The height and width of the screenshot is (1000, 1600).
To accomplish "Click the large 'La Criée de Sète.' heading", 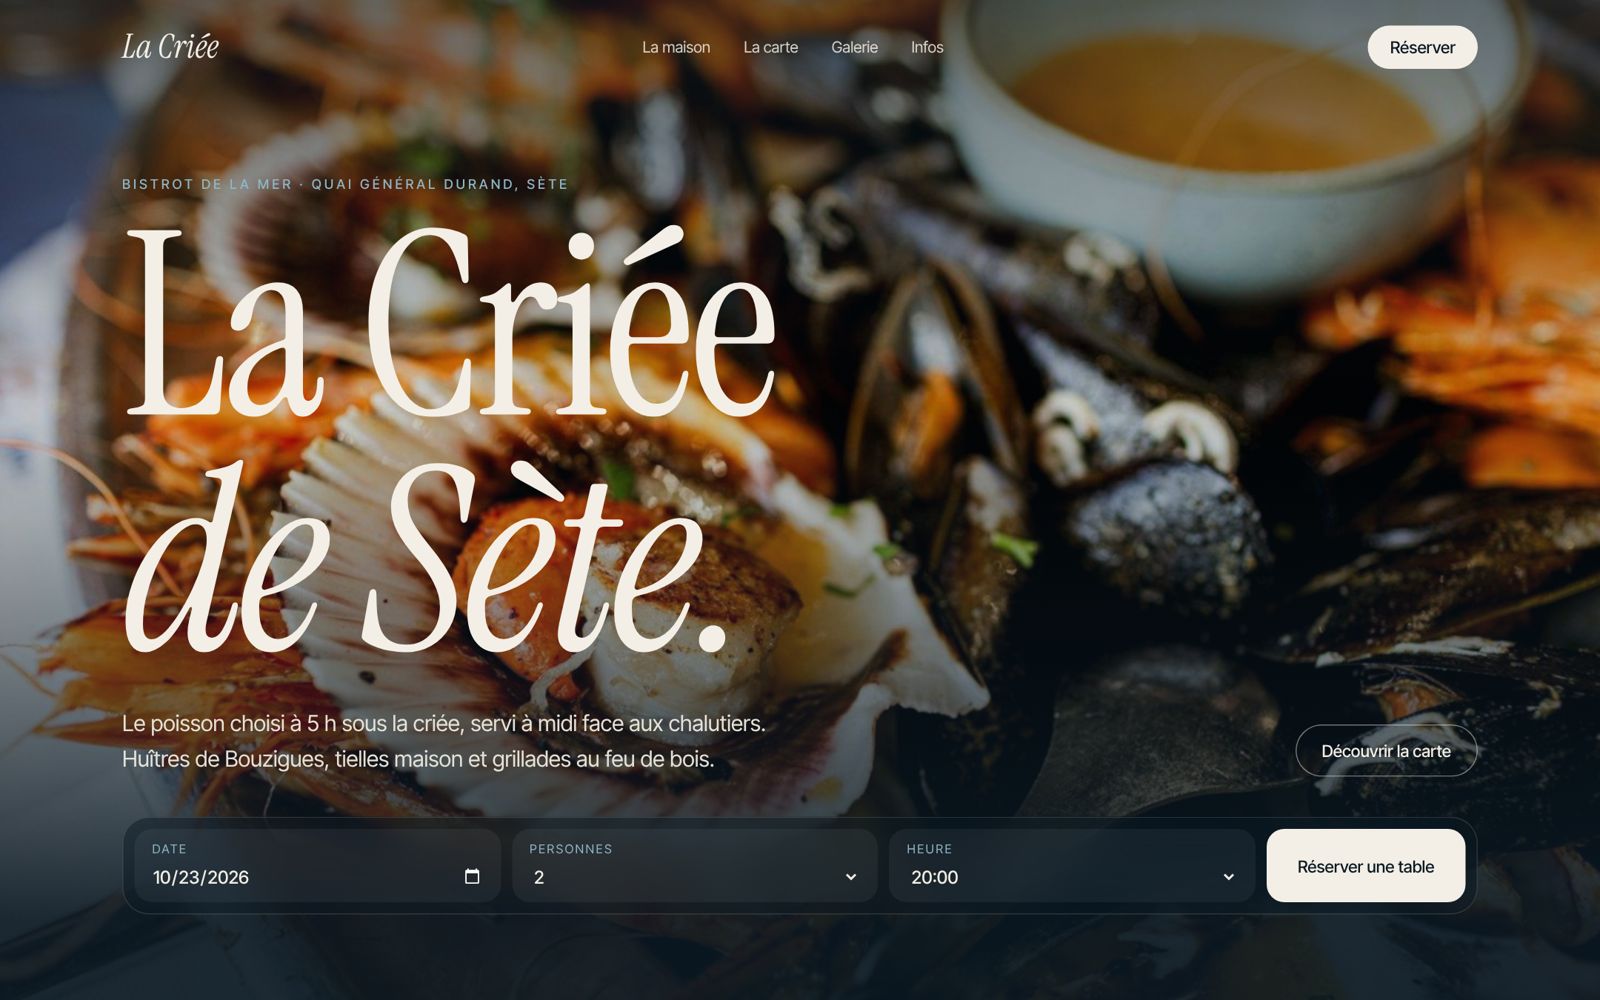I will point(450,440).
